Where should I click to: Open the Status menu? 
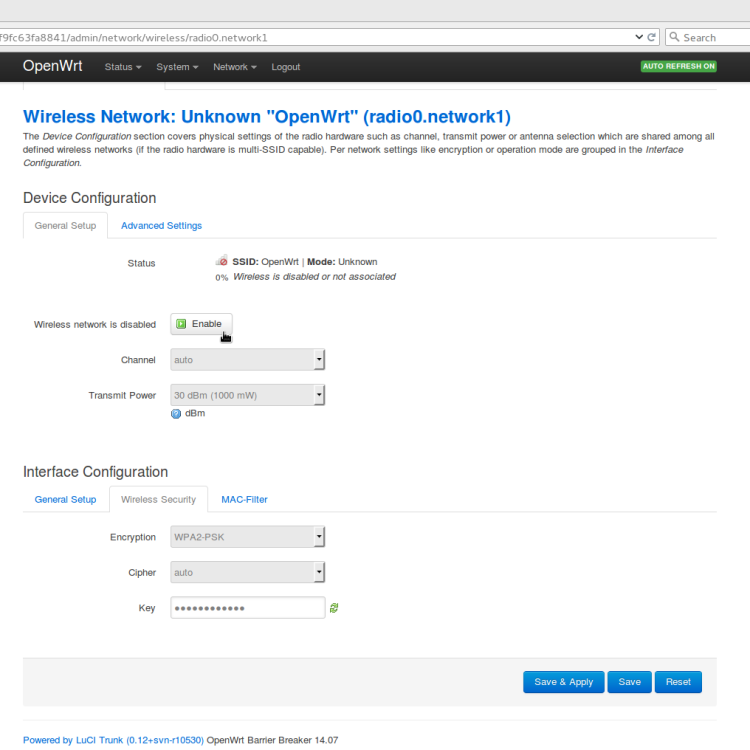click(x=122, y=67)
